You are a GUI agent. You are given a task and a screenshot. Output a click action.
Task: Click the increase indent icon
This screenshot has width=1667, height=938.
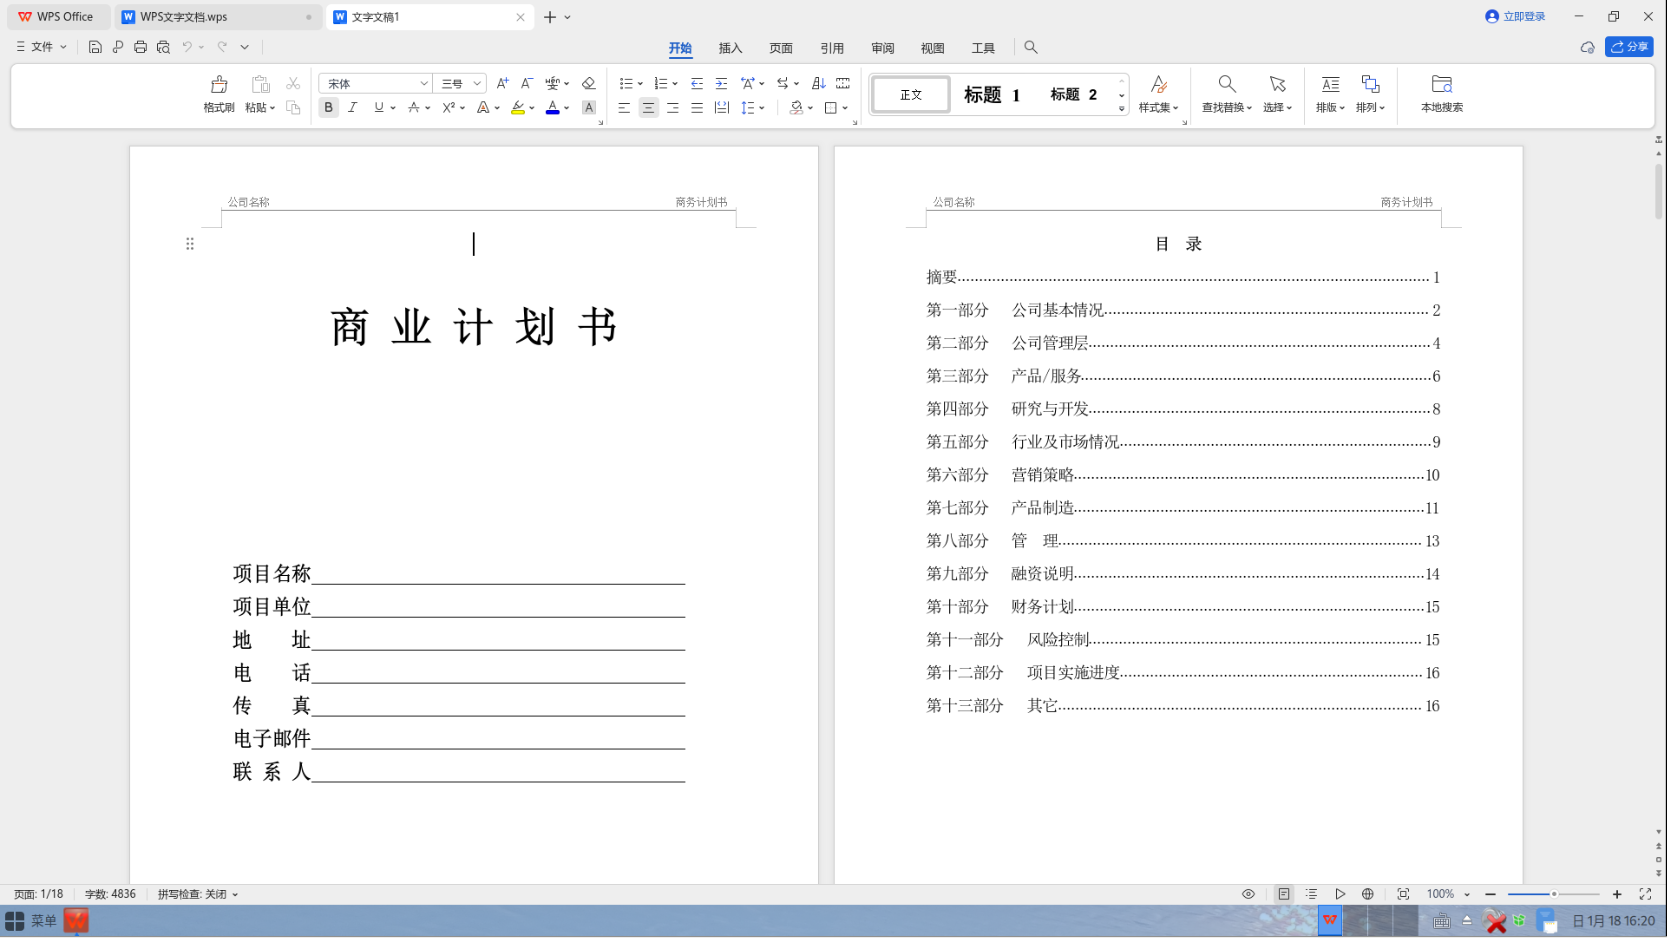tap(721, 83)
